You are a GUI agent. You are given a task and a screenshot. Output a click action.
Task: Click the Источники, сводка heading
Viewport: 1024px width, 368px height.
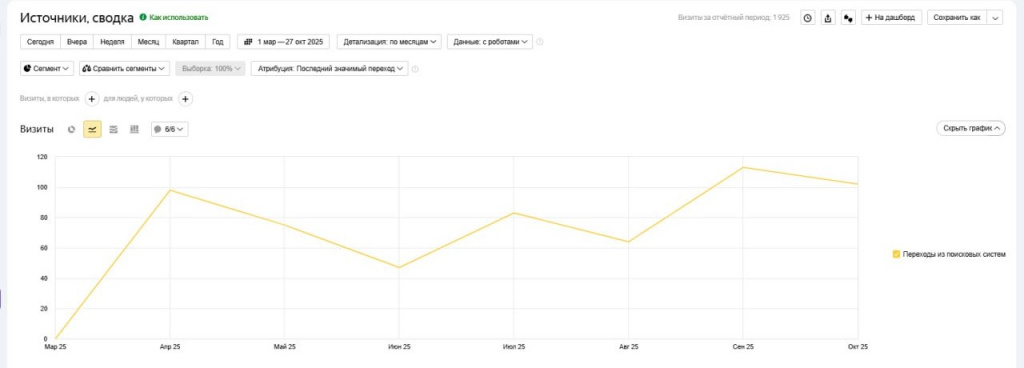click(77, 18)
